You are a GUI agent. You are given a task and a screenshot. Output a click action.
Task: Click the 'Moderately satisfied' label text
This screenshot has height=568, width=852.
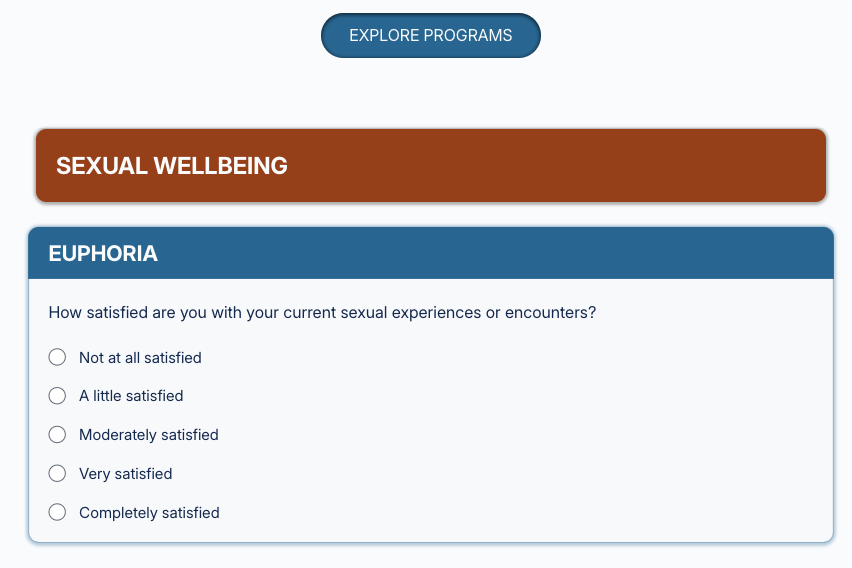[148, 435]
